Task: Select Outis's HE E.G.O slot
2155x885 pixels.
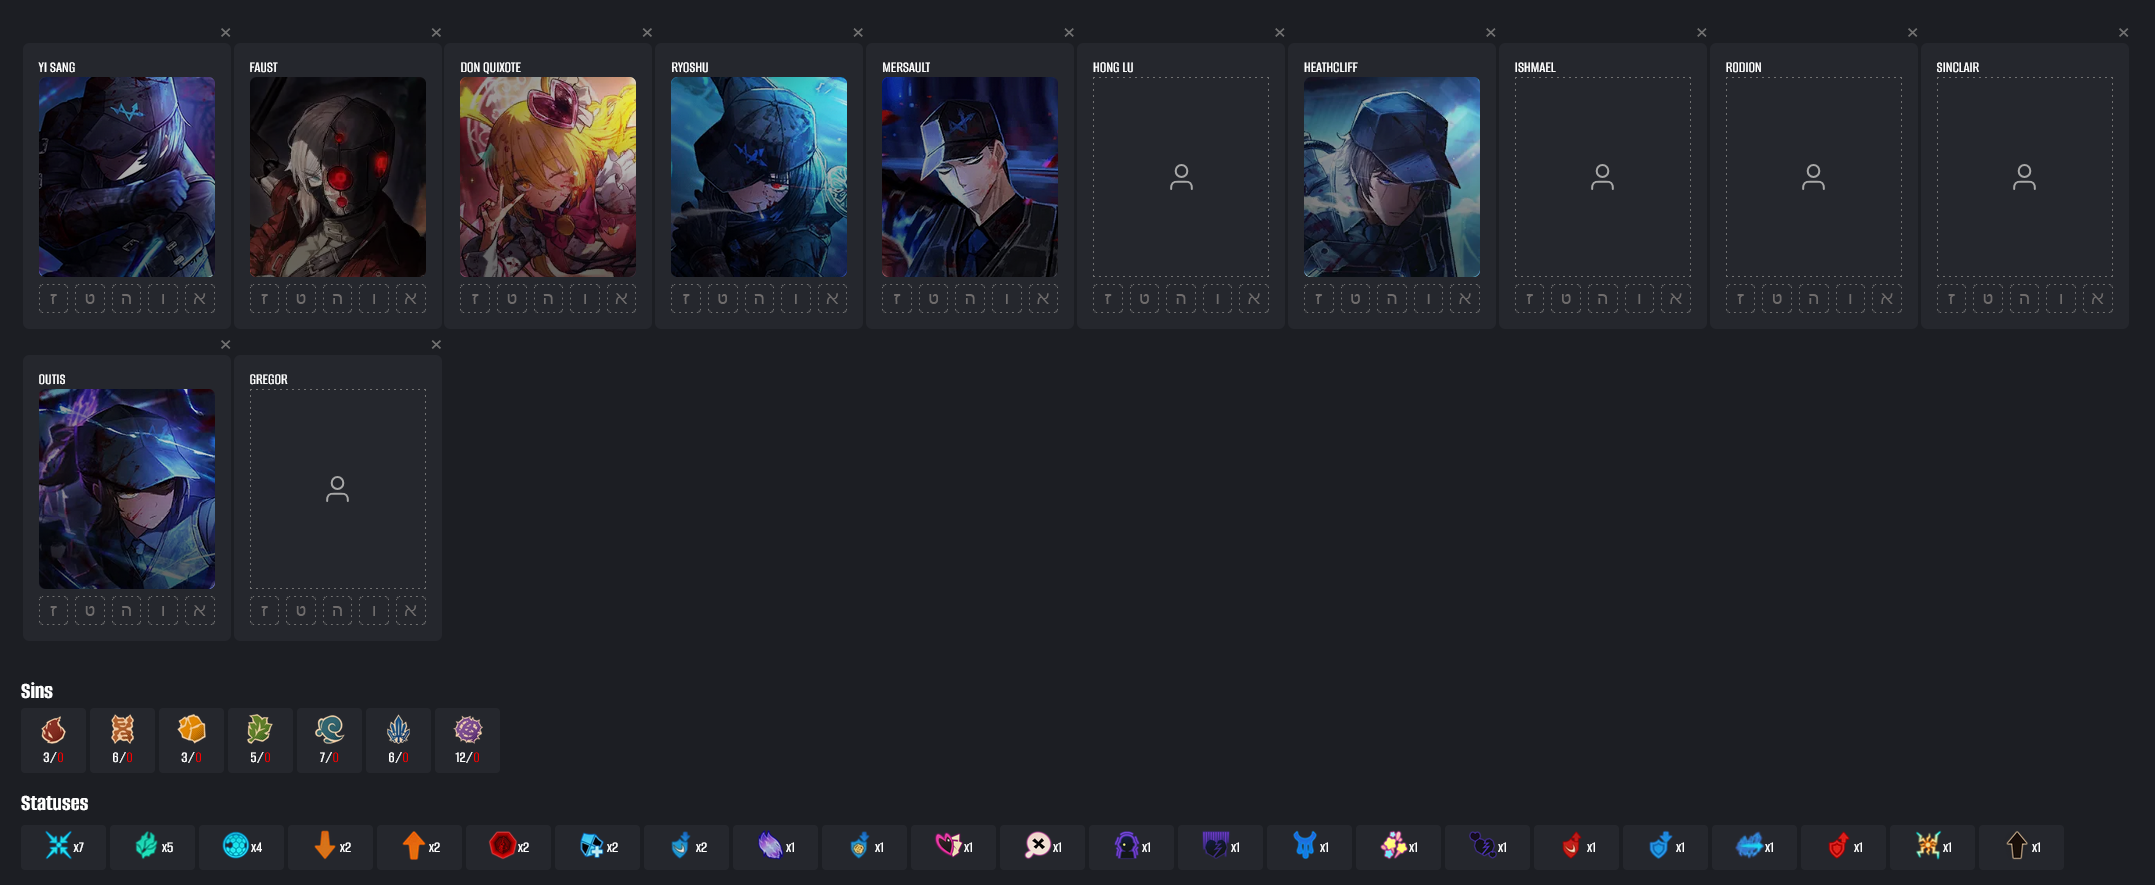Action: pos(127,611)
